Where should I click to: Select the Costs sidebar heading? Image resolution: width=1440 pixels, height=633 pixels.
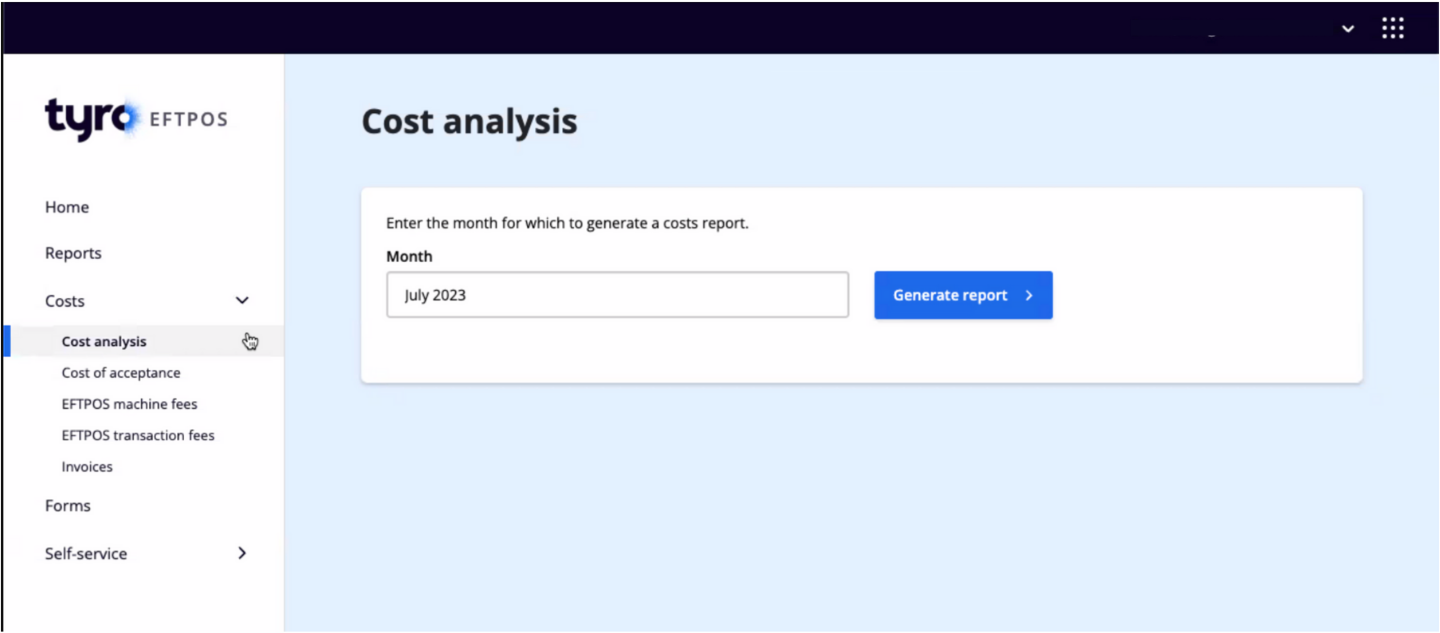65,301
